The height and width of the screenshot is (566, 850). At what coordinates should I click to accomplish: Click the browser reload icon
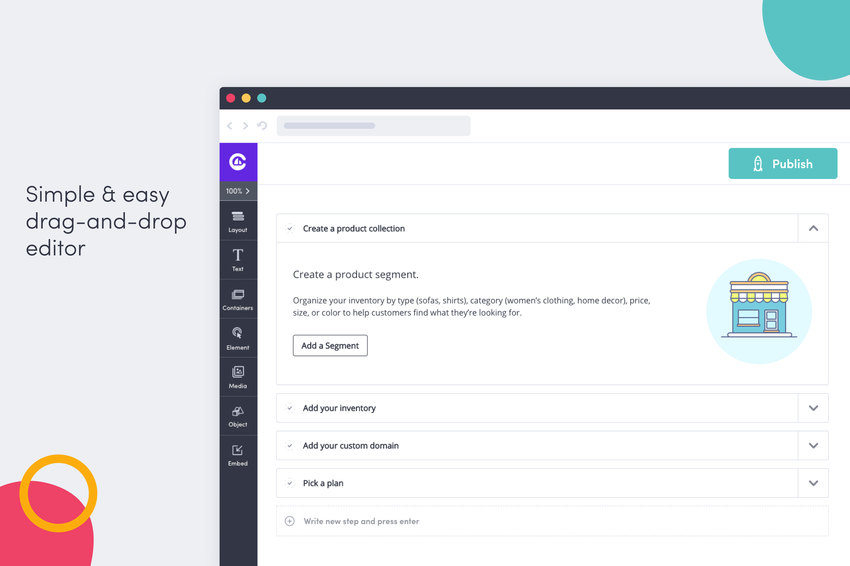[262, 126]
